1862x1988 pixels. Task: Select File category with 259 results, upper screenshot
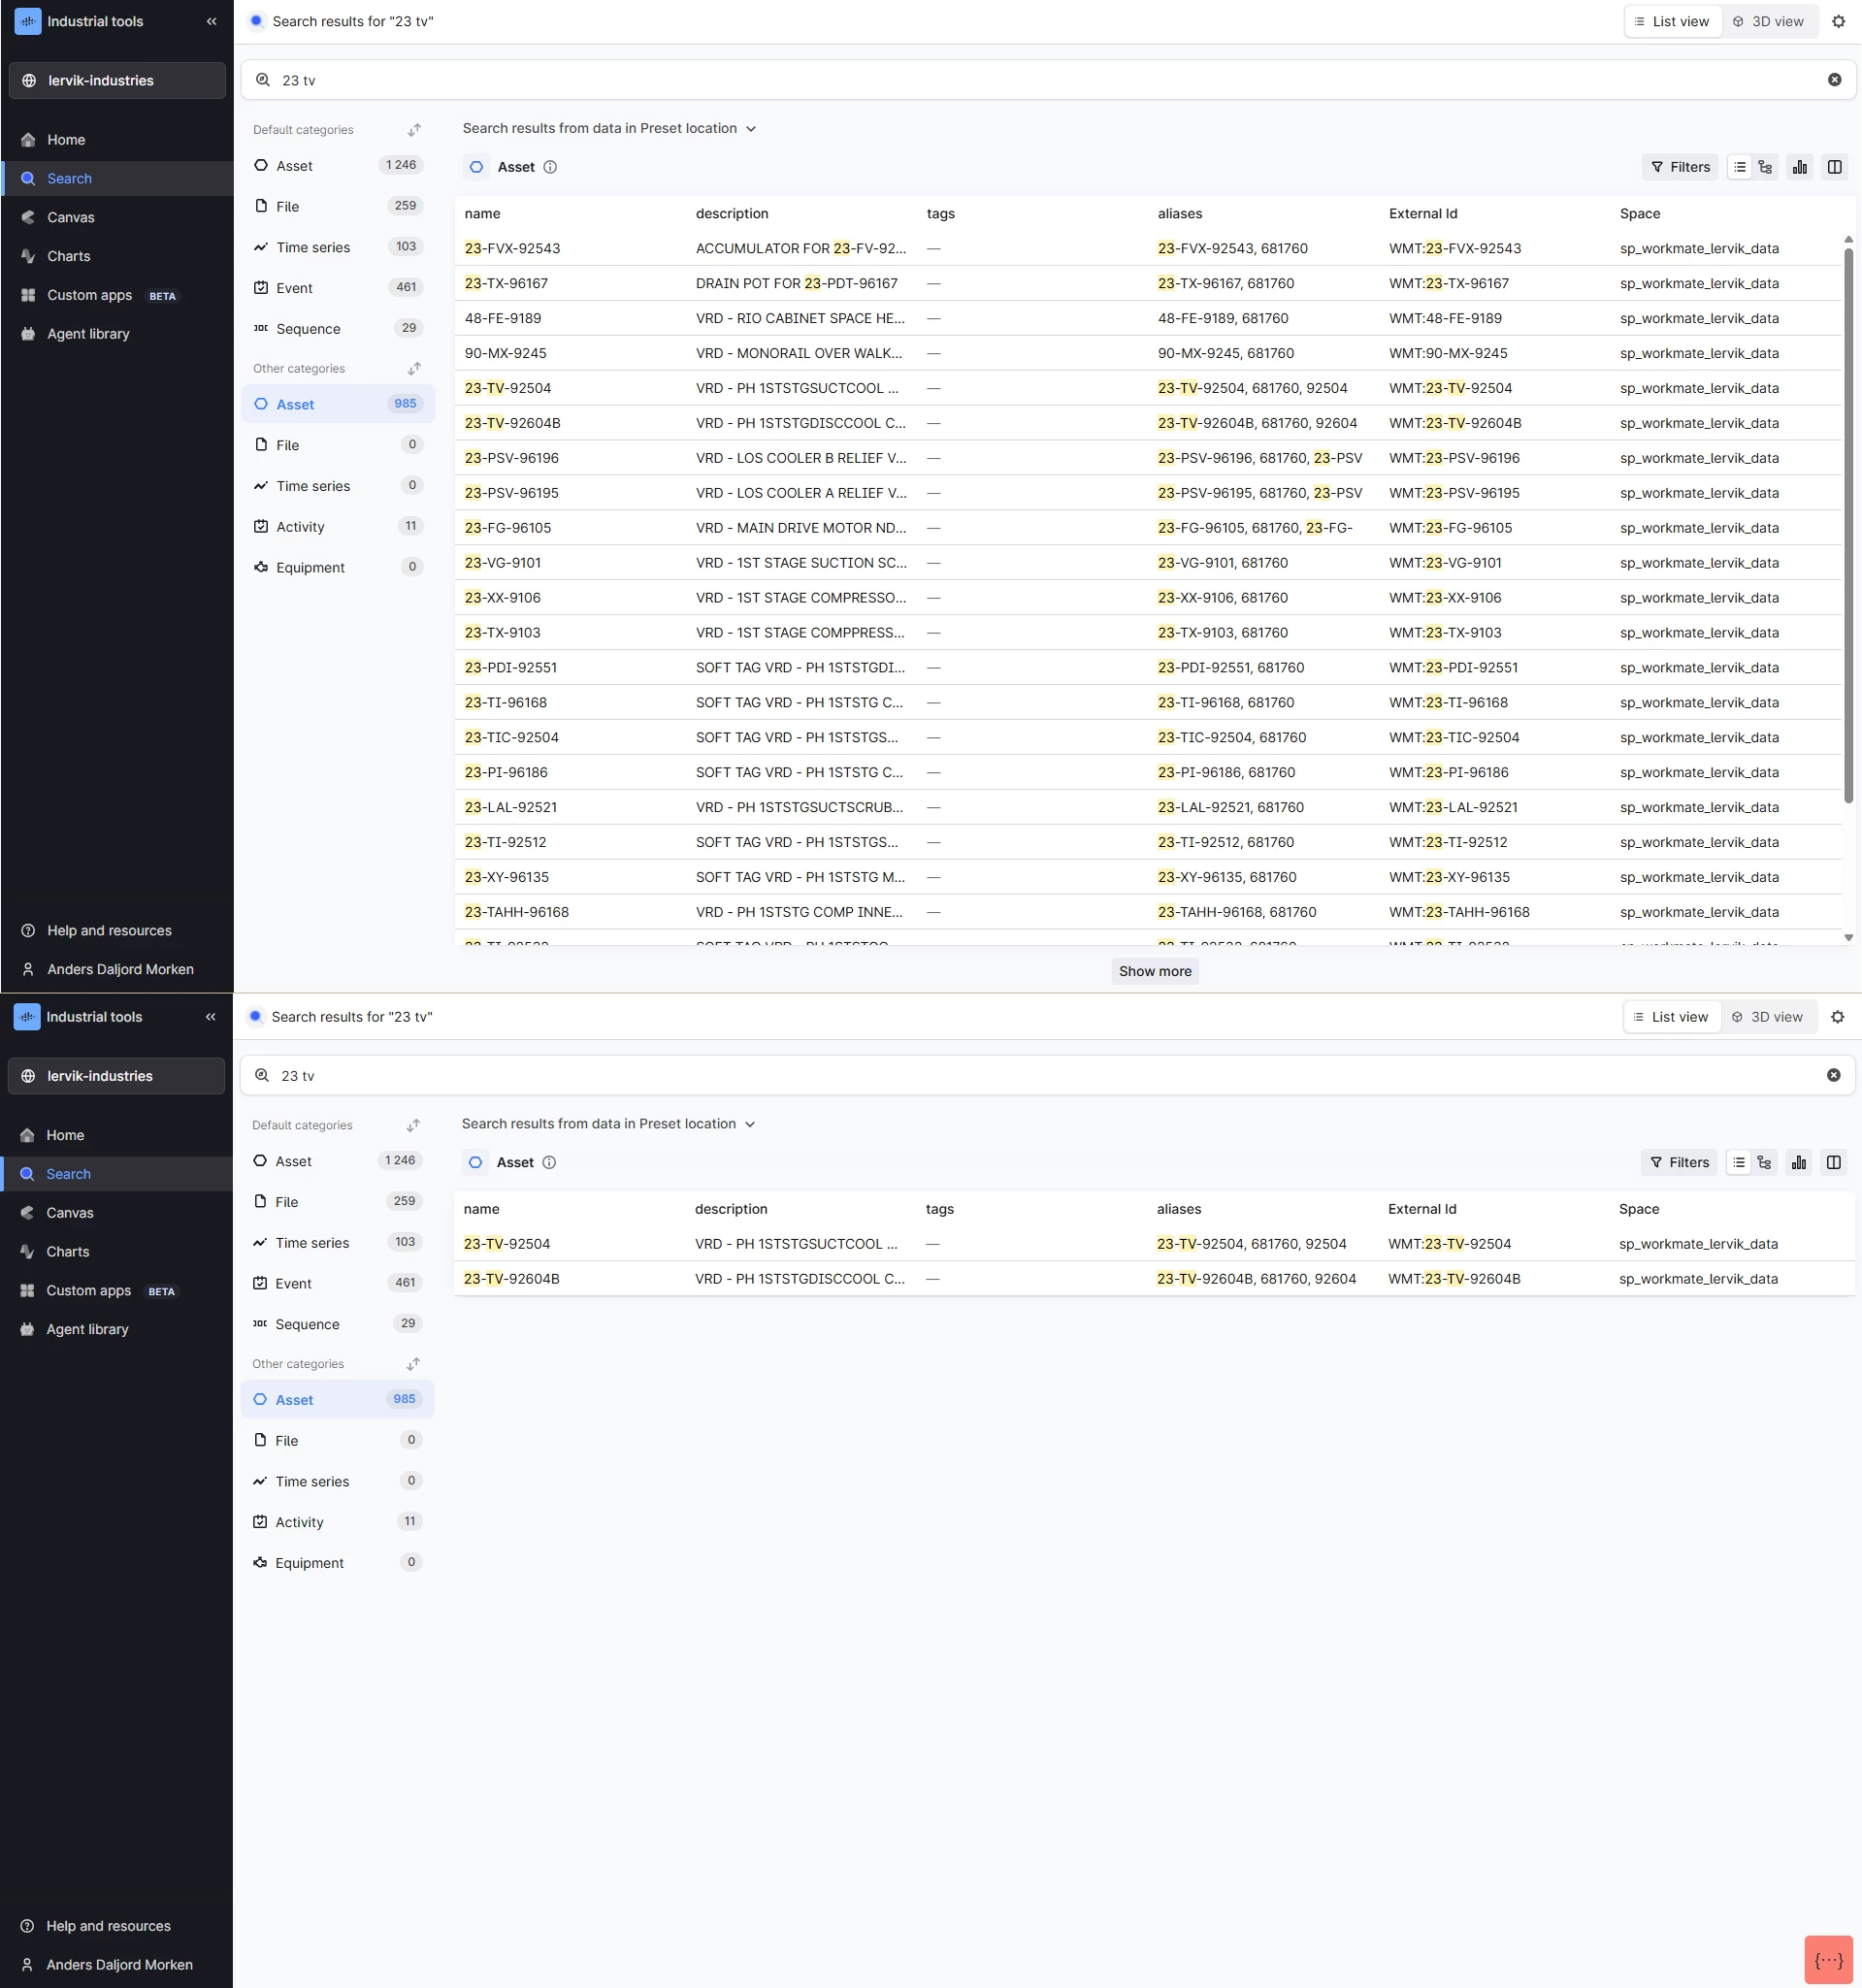coord(338,207)
